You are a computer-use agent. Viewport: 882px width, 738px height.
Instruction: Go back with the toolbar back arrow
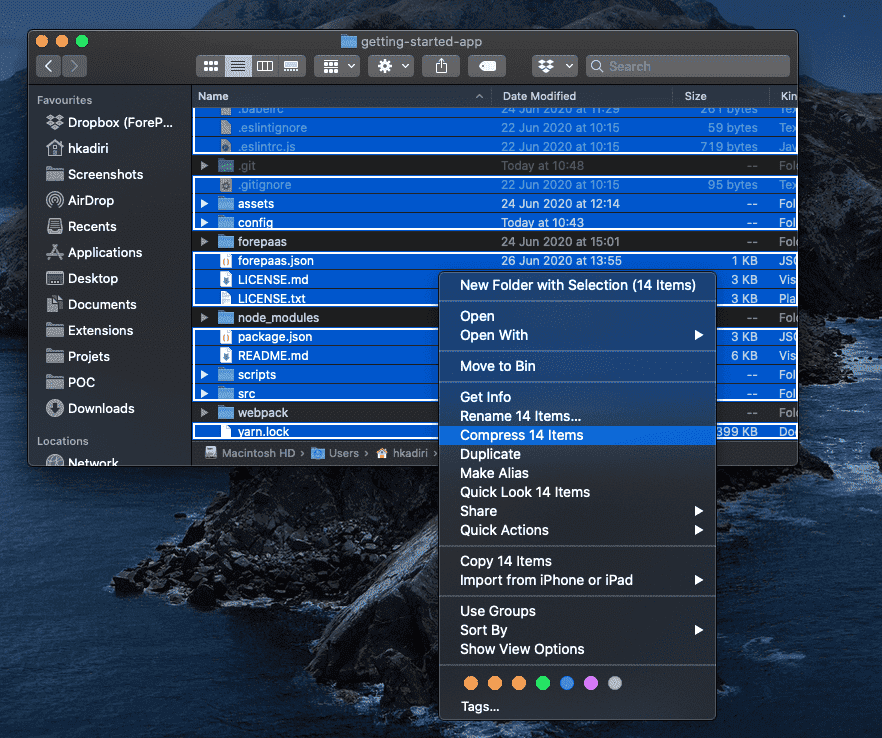49,66
